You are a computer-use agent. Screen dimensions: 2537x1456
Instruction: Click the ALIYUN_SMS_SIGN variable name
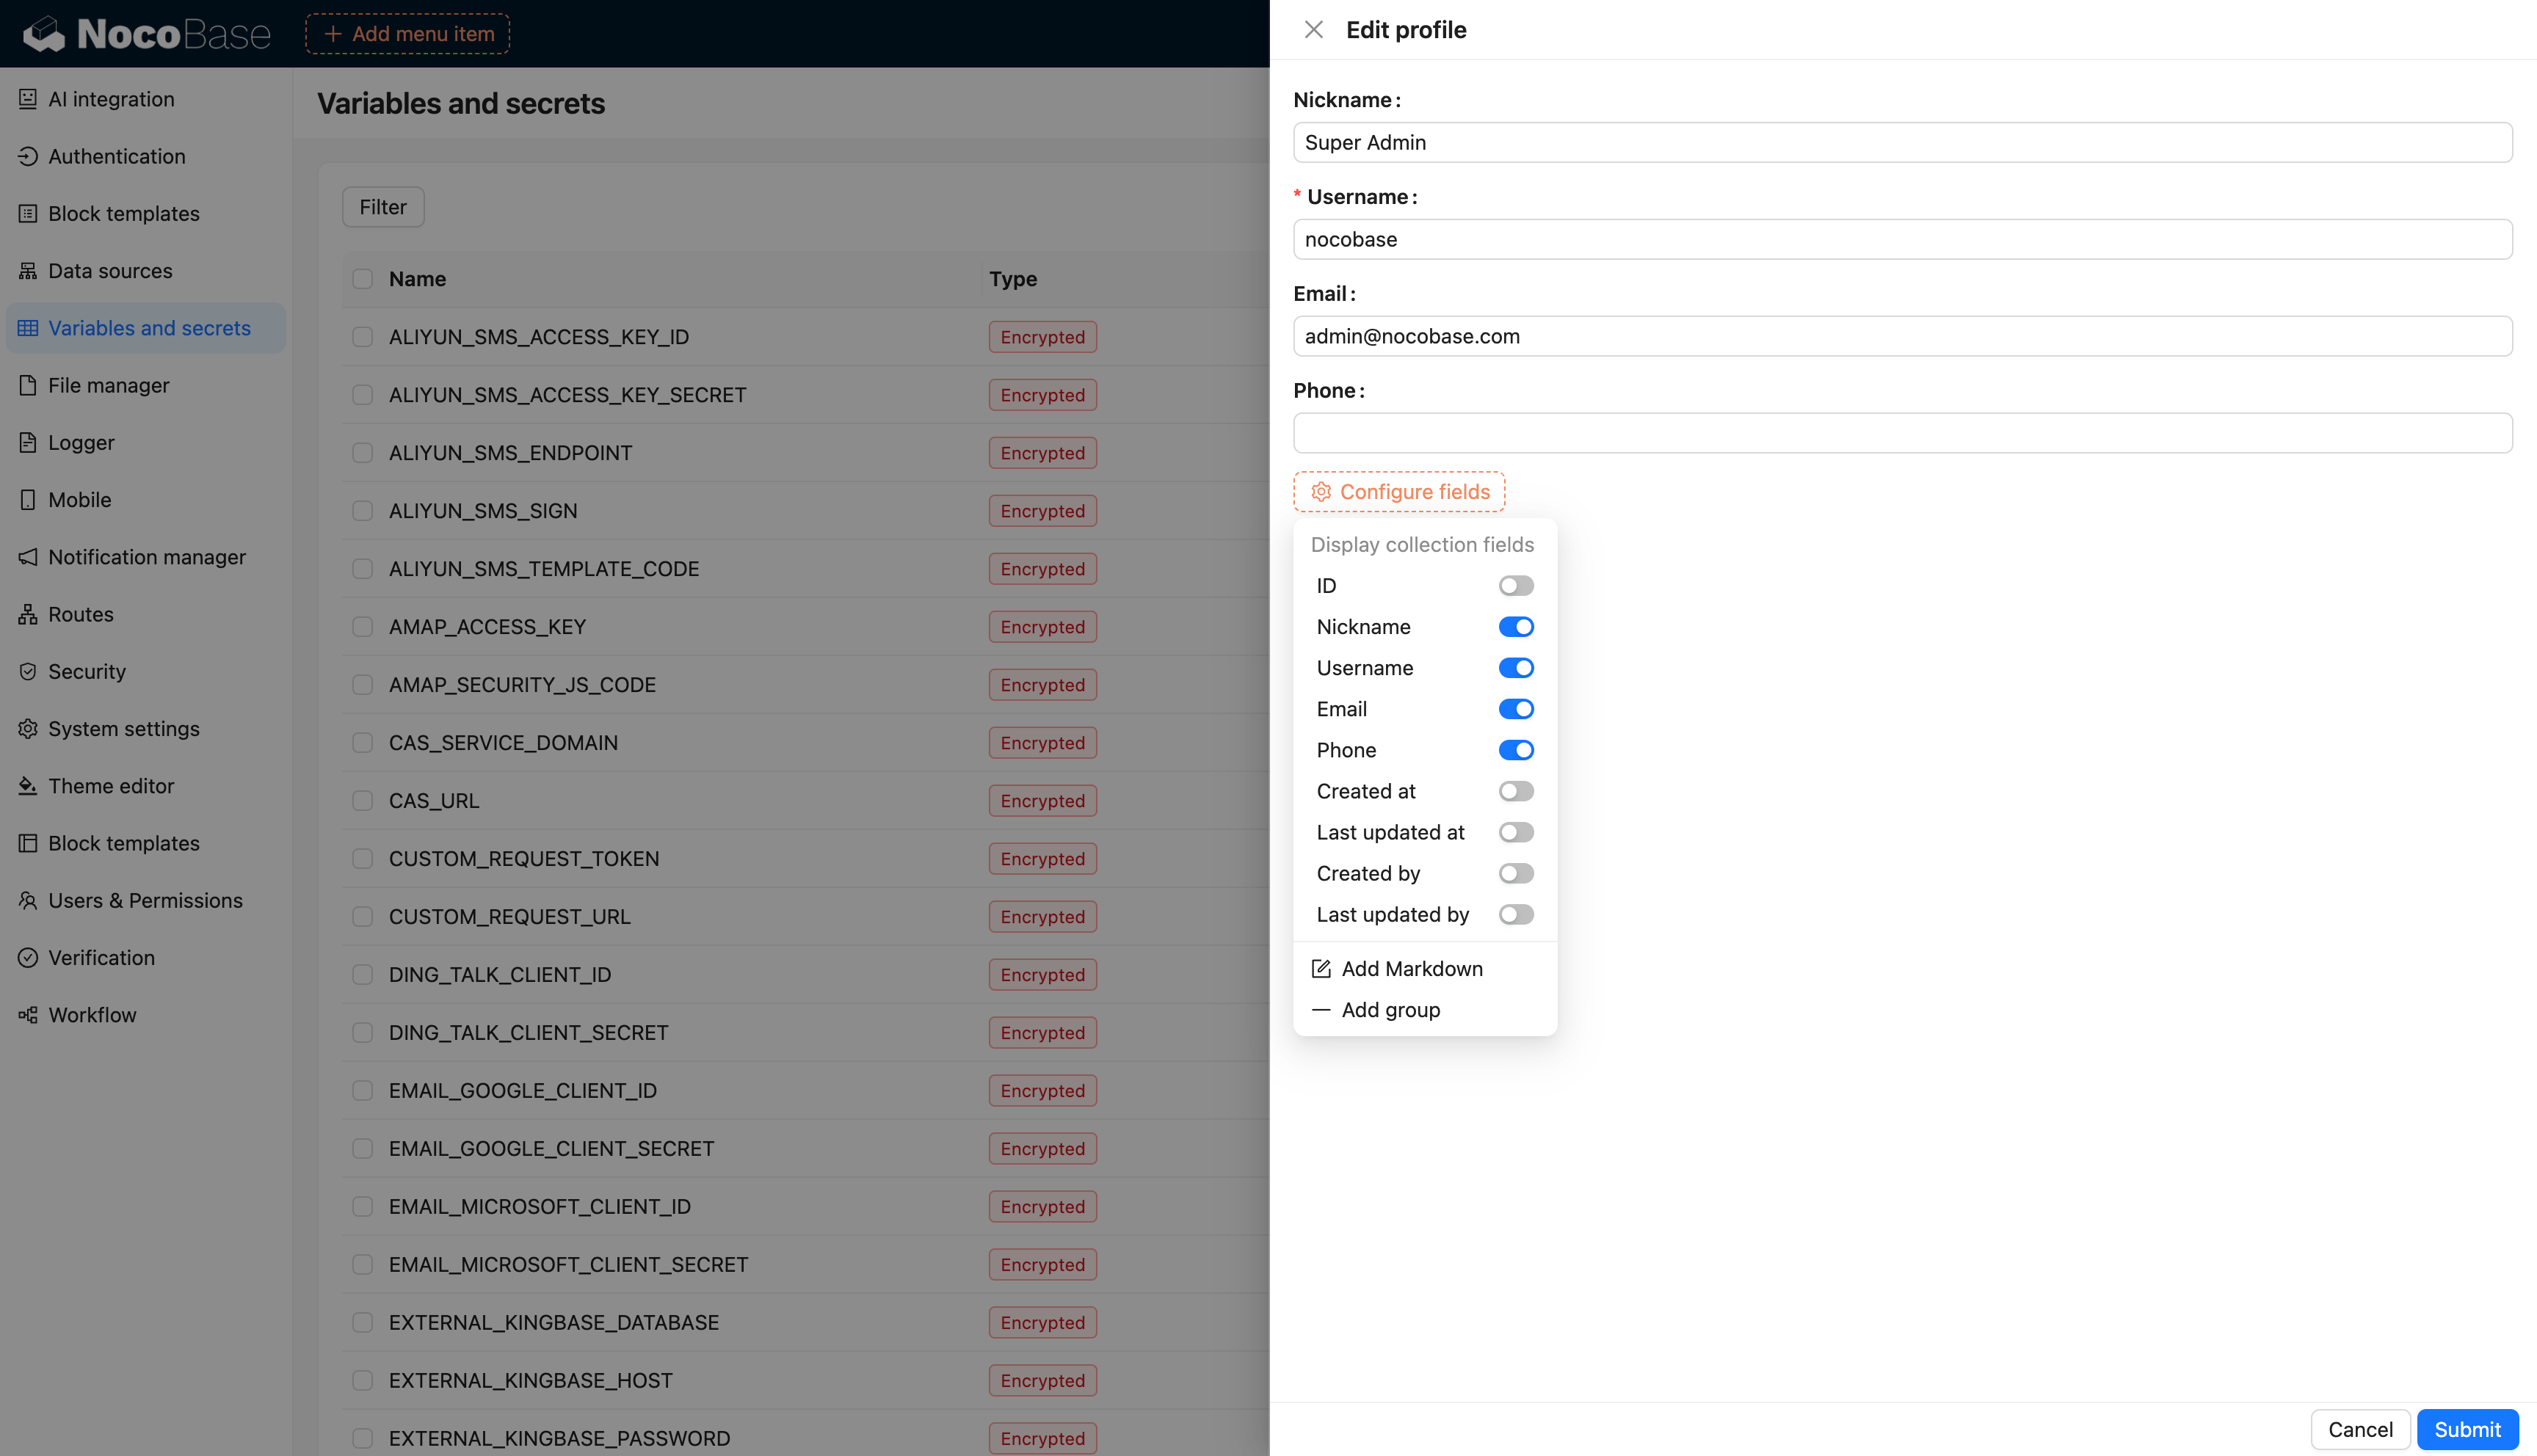coord(483,511)
